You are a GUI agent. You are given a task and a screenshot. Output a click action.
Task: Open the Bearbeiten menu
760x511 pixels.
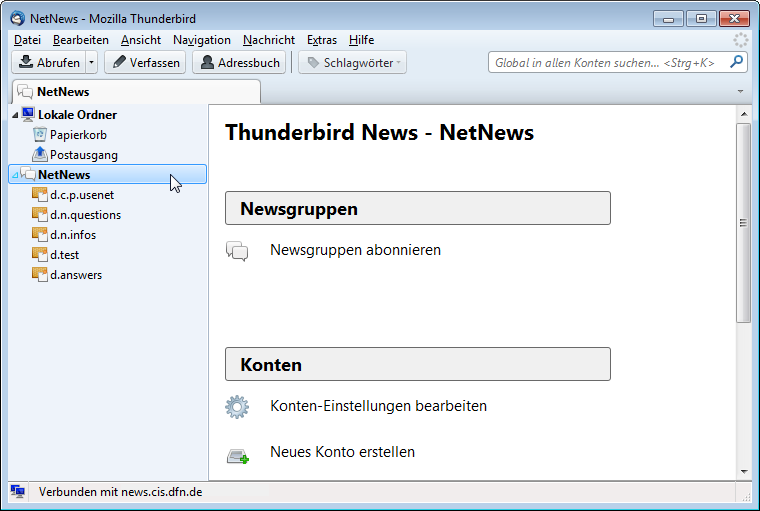[80, 40]
